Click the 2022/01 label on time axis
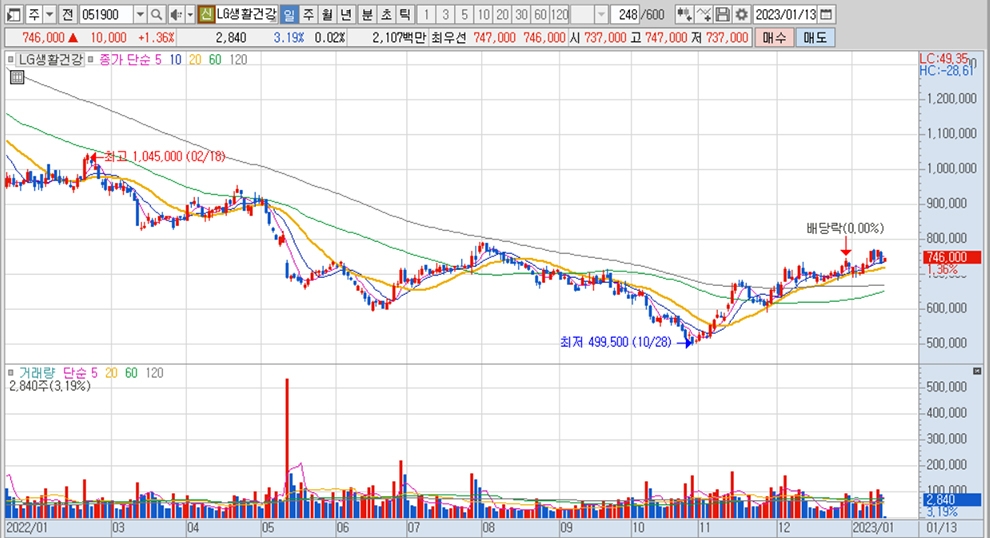The image size is (990, 538). point(27,527)
